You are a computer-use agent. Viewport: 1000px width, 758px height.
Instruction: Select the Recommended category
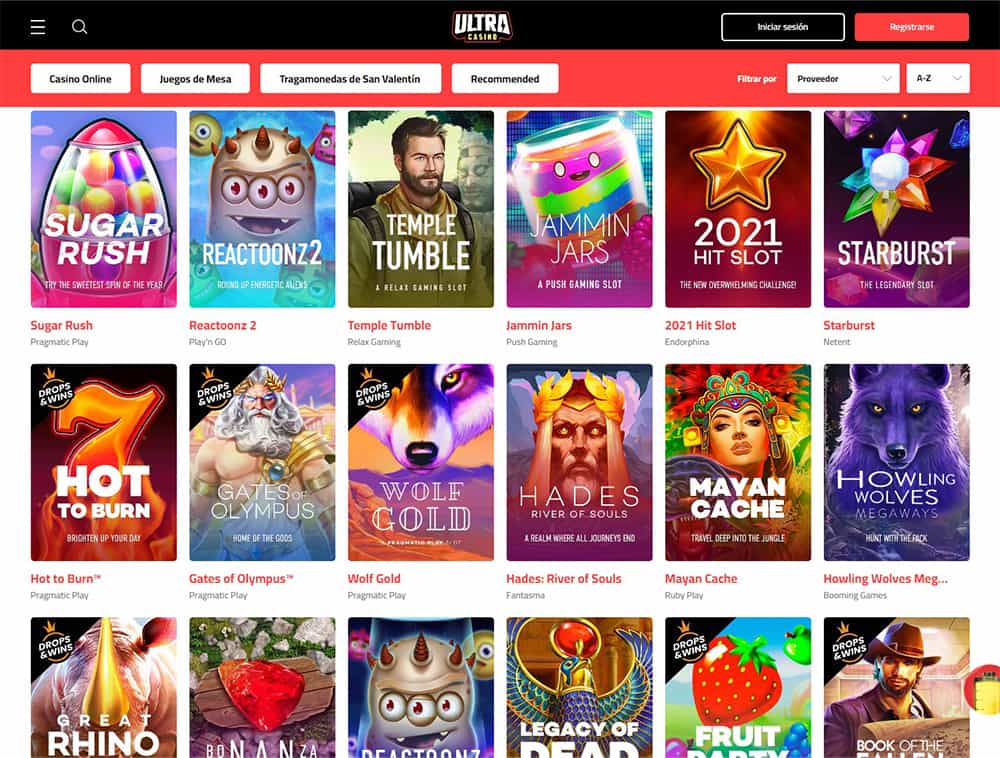pos(505,78)
